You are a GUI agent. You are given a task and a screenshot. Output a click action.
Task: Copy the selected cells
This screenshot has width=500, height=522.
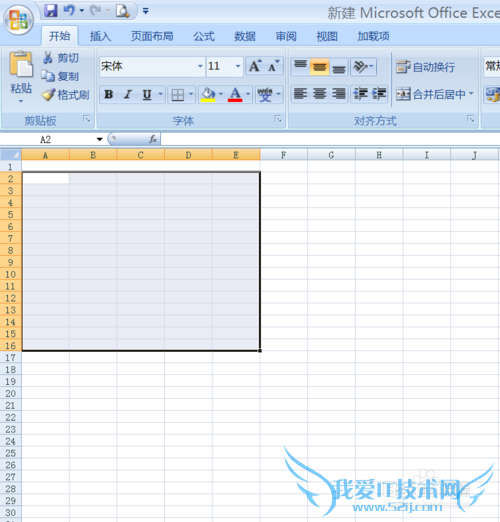click(60, 76)
